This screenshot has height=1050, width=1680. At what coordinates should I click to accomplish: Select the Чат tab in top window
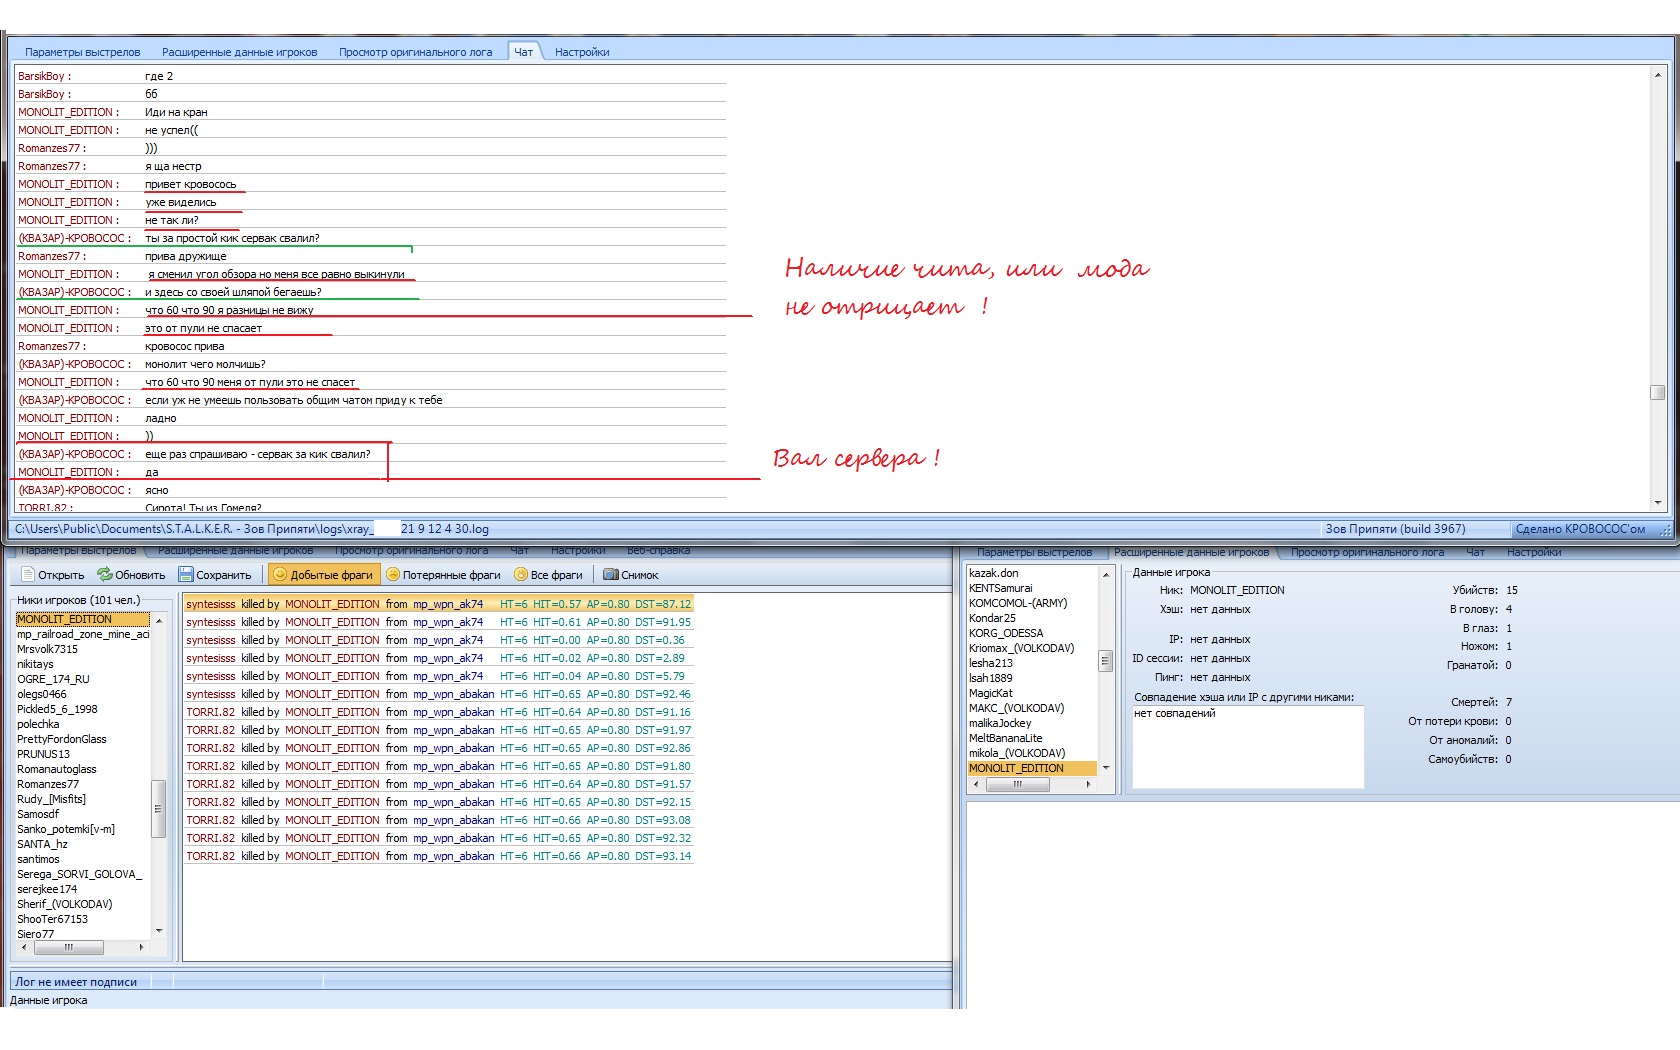coord(524,52)
